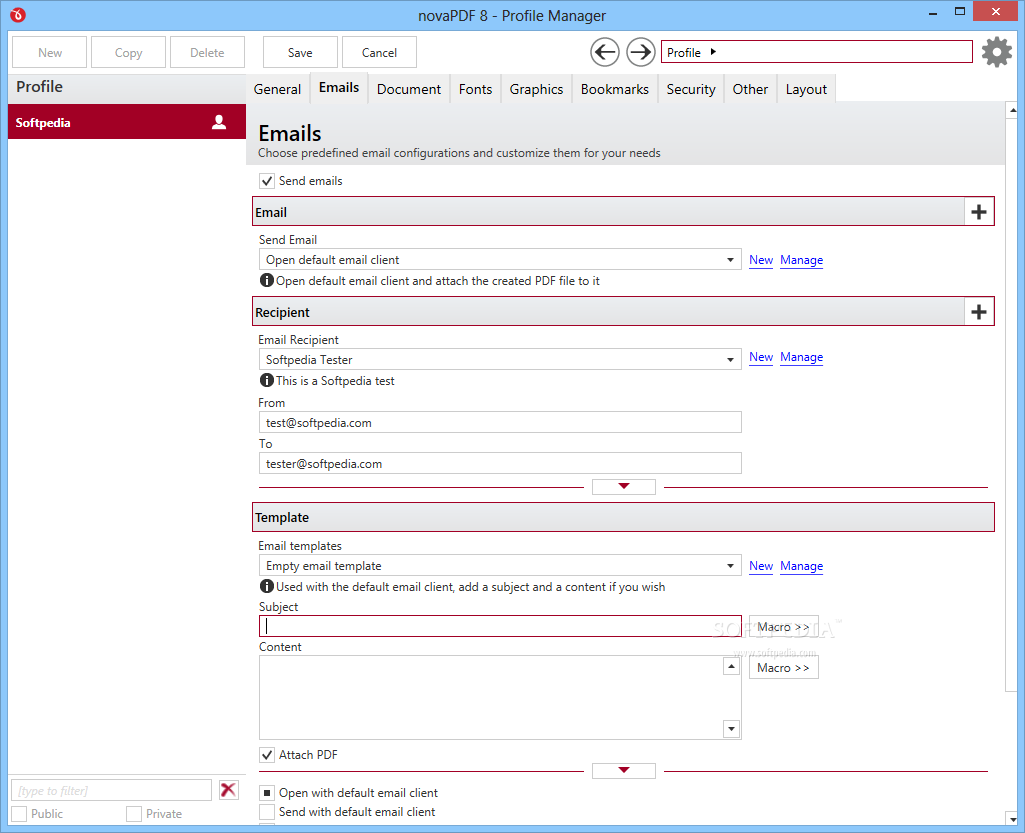
Task: Click the To email input field
Action: [x=500, y=463]
